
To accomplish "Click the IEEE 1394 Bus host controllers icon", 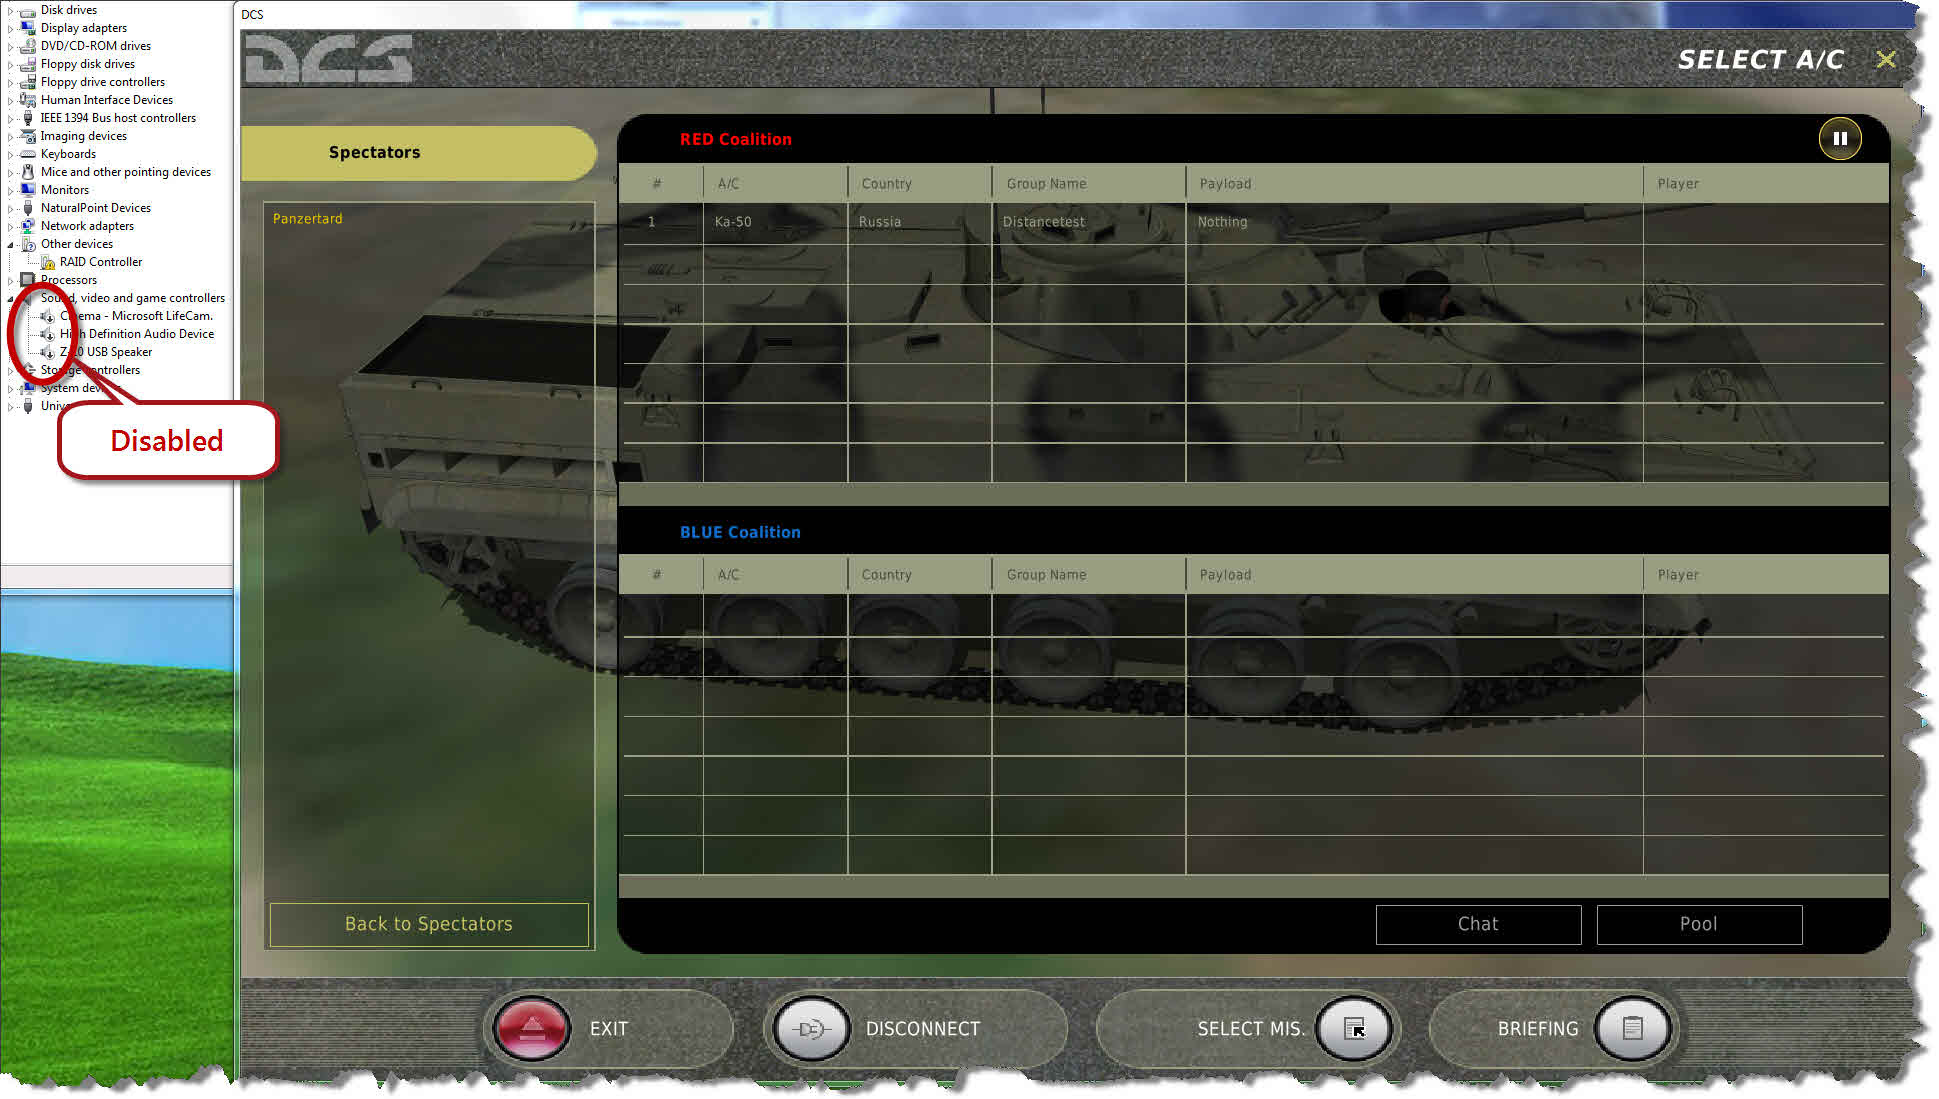I will (28, 118).
